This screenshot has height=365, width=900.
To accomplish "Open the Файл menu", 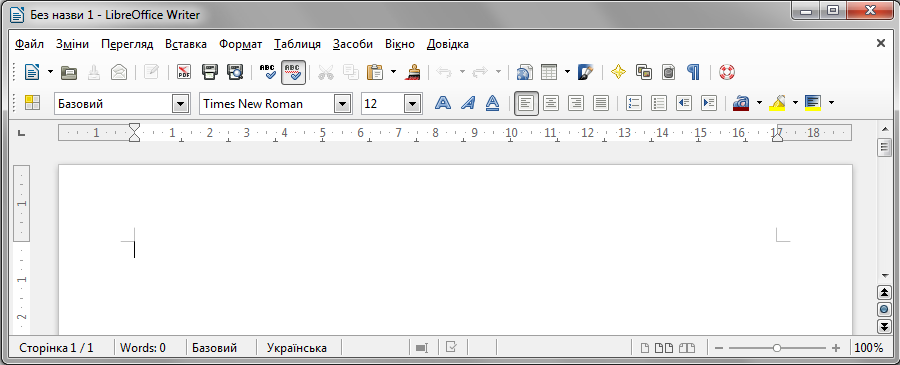I will (x=30, y=44).
